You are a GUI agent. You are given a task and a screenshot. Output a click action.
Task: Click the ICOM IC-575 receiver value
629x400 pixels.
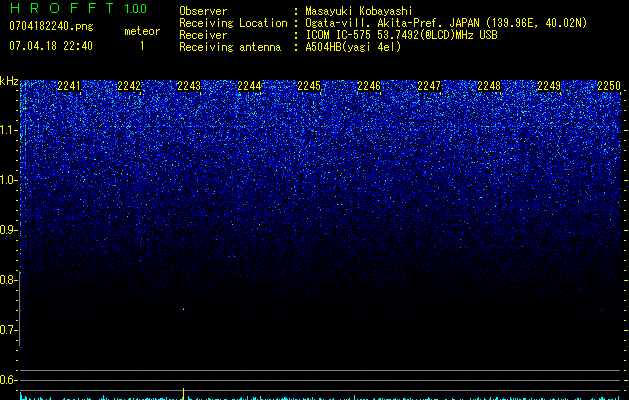402,35
